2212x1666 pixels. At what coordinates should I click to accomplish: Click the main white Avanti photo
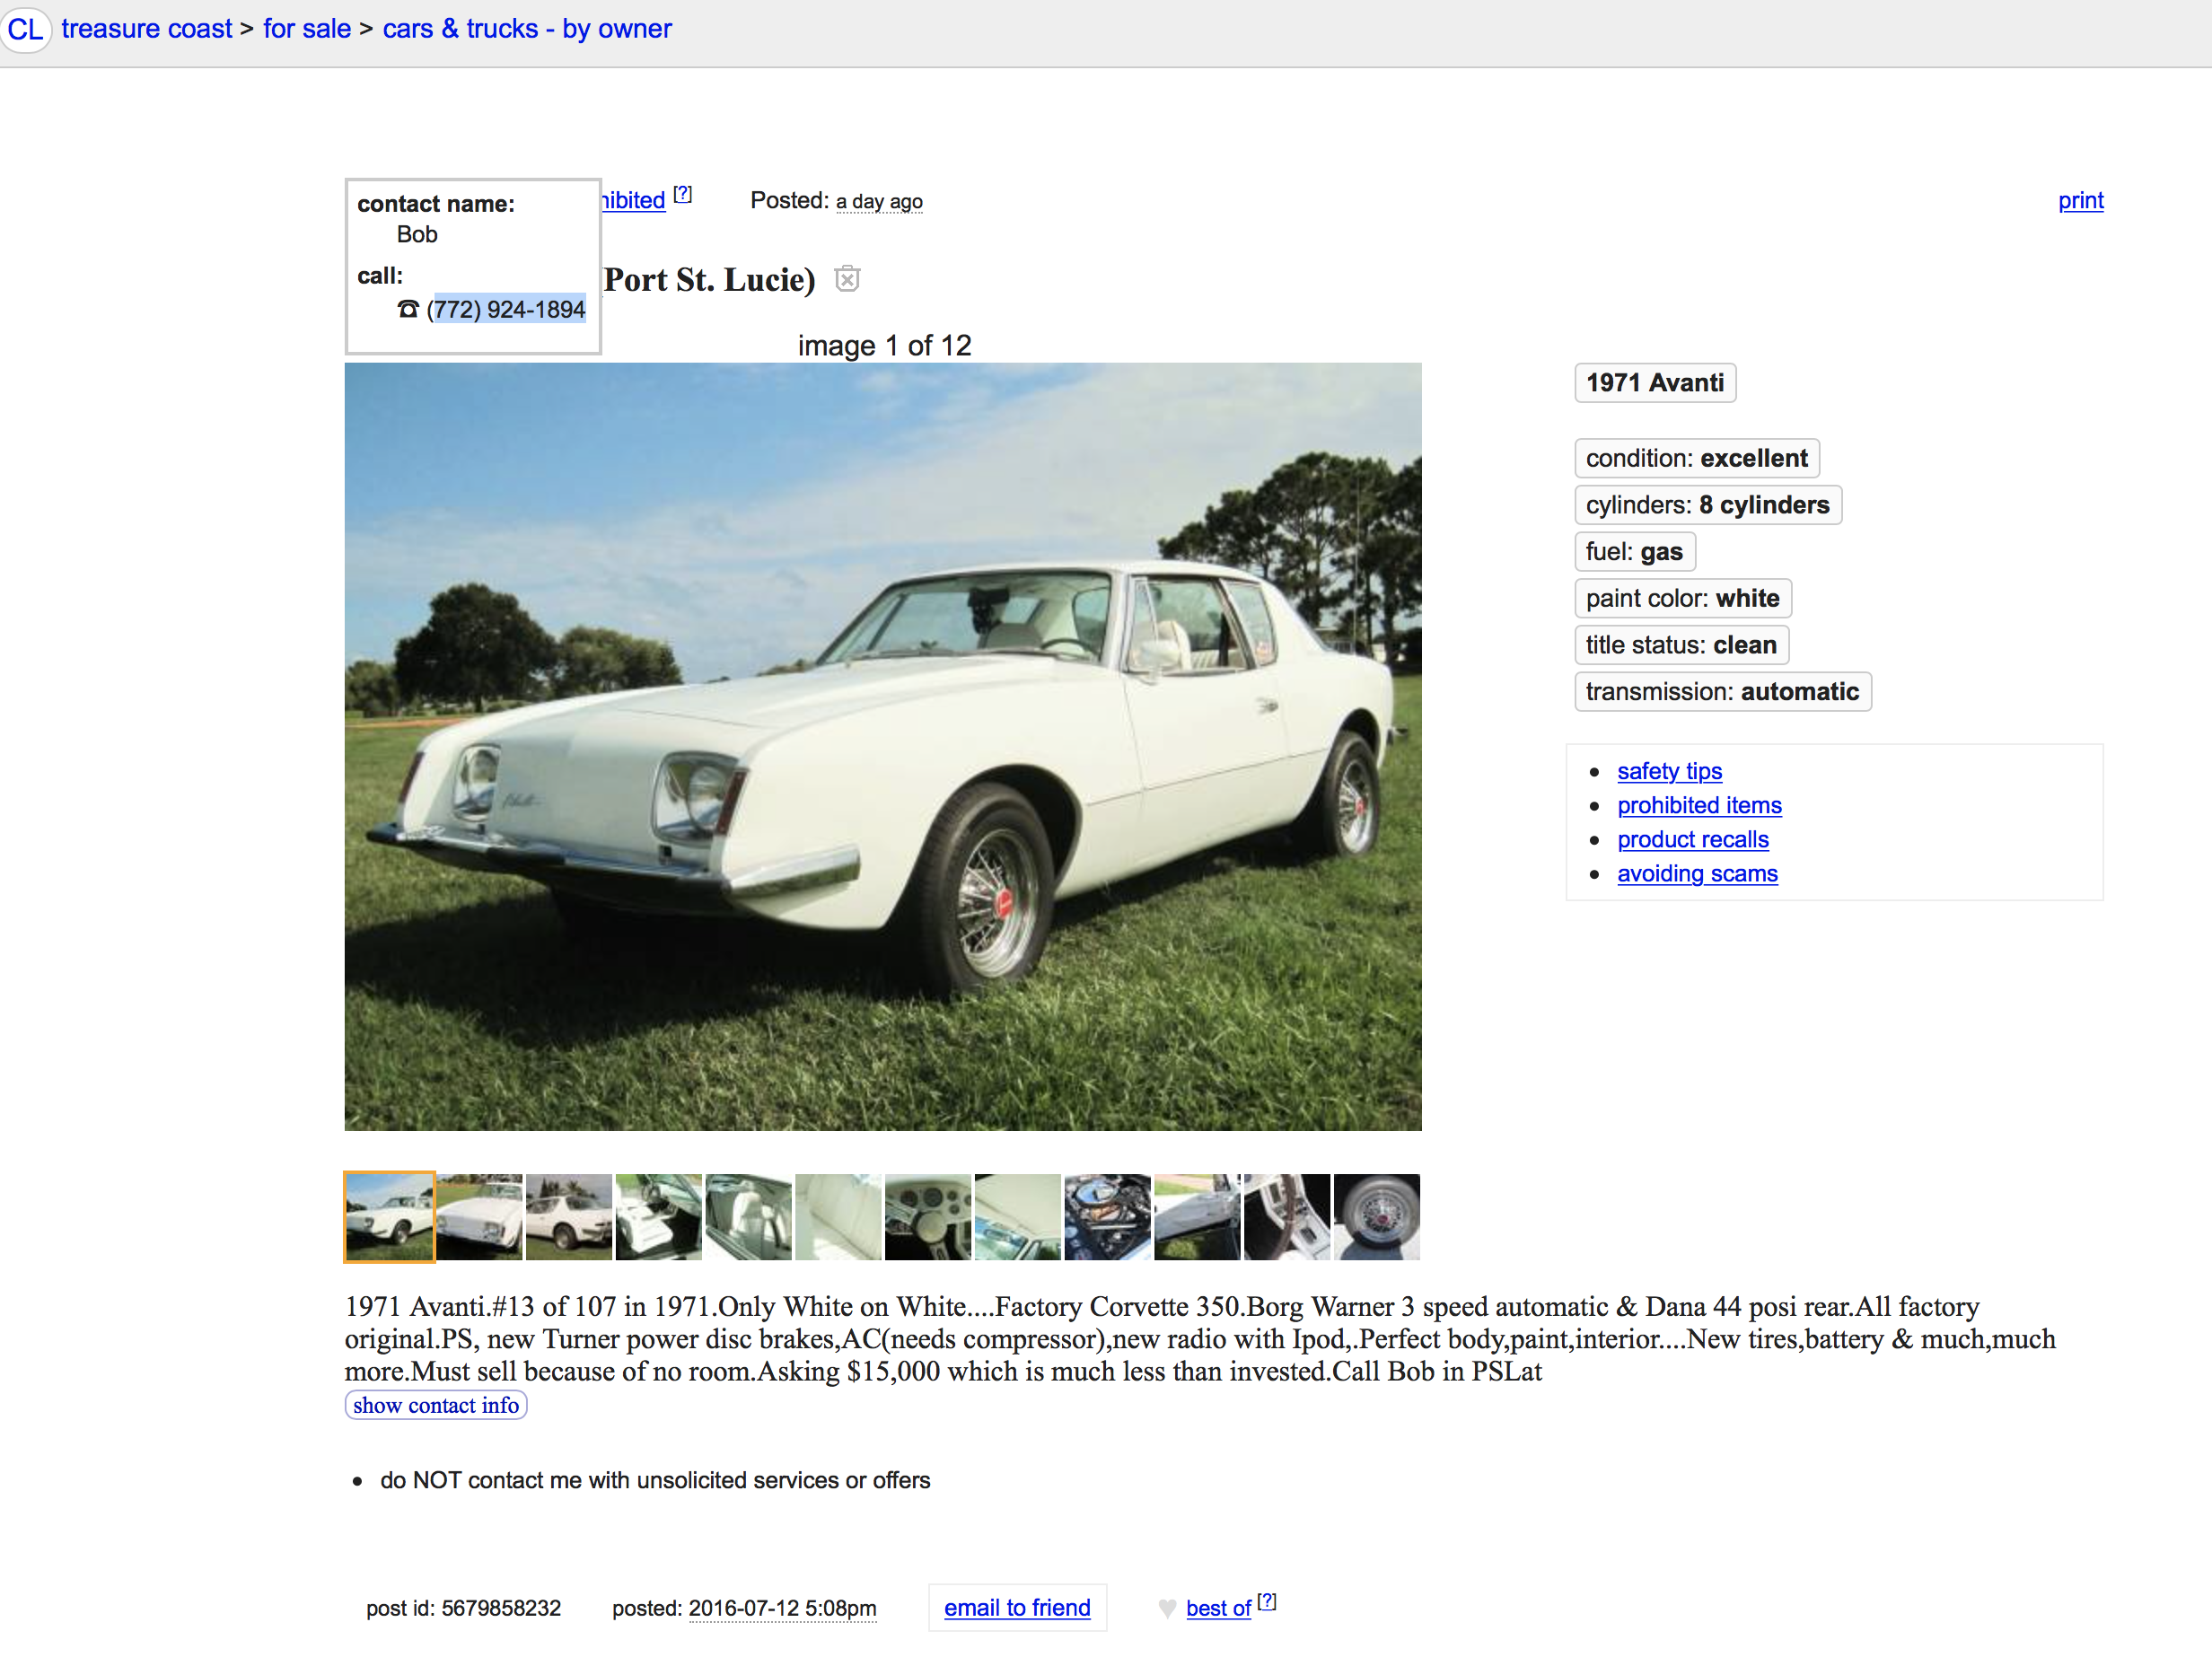point(883,747)
